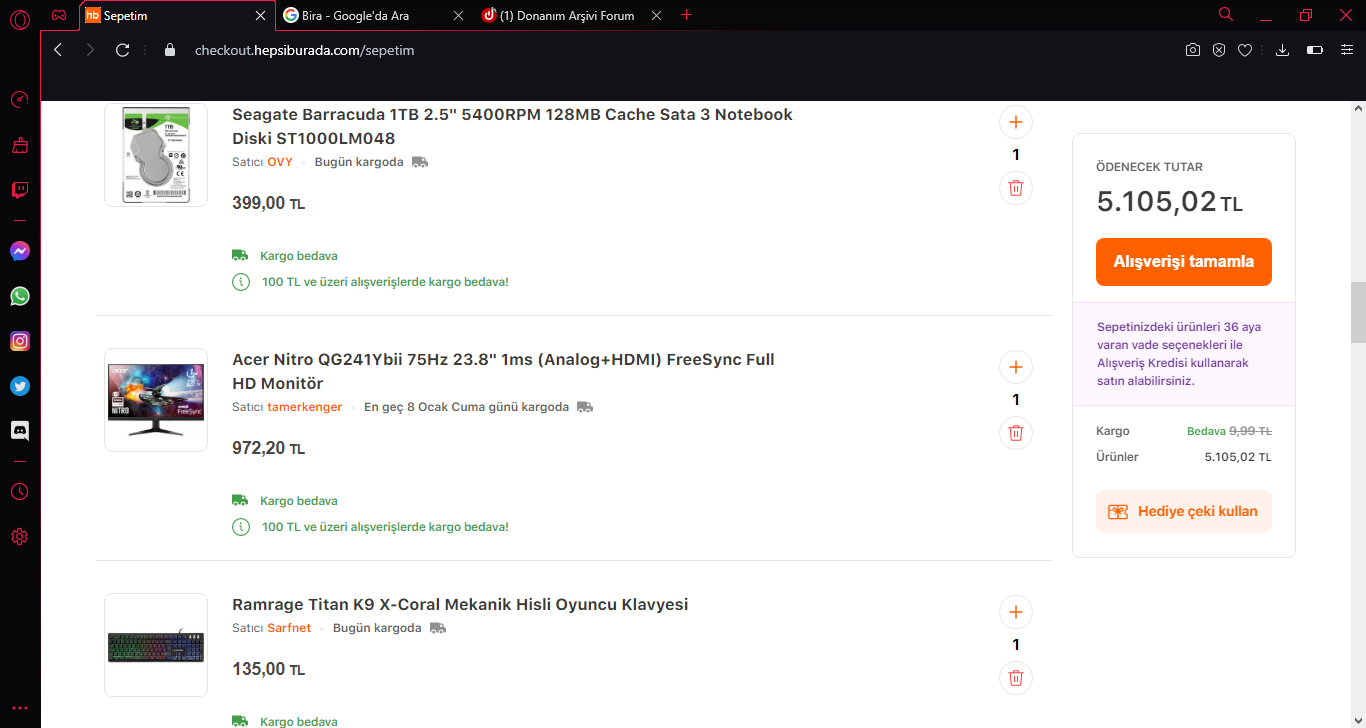
Task: Open the Seagate Barracuda product thumbnail
Action: (x=156, y=154)
